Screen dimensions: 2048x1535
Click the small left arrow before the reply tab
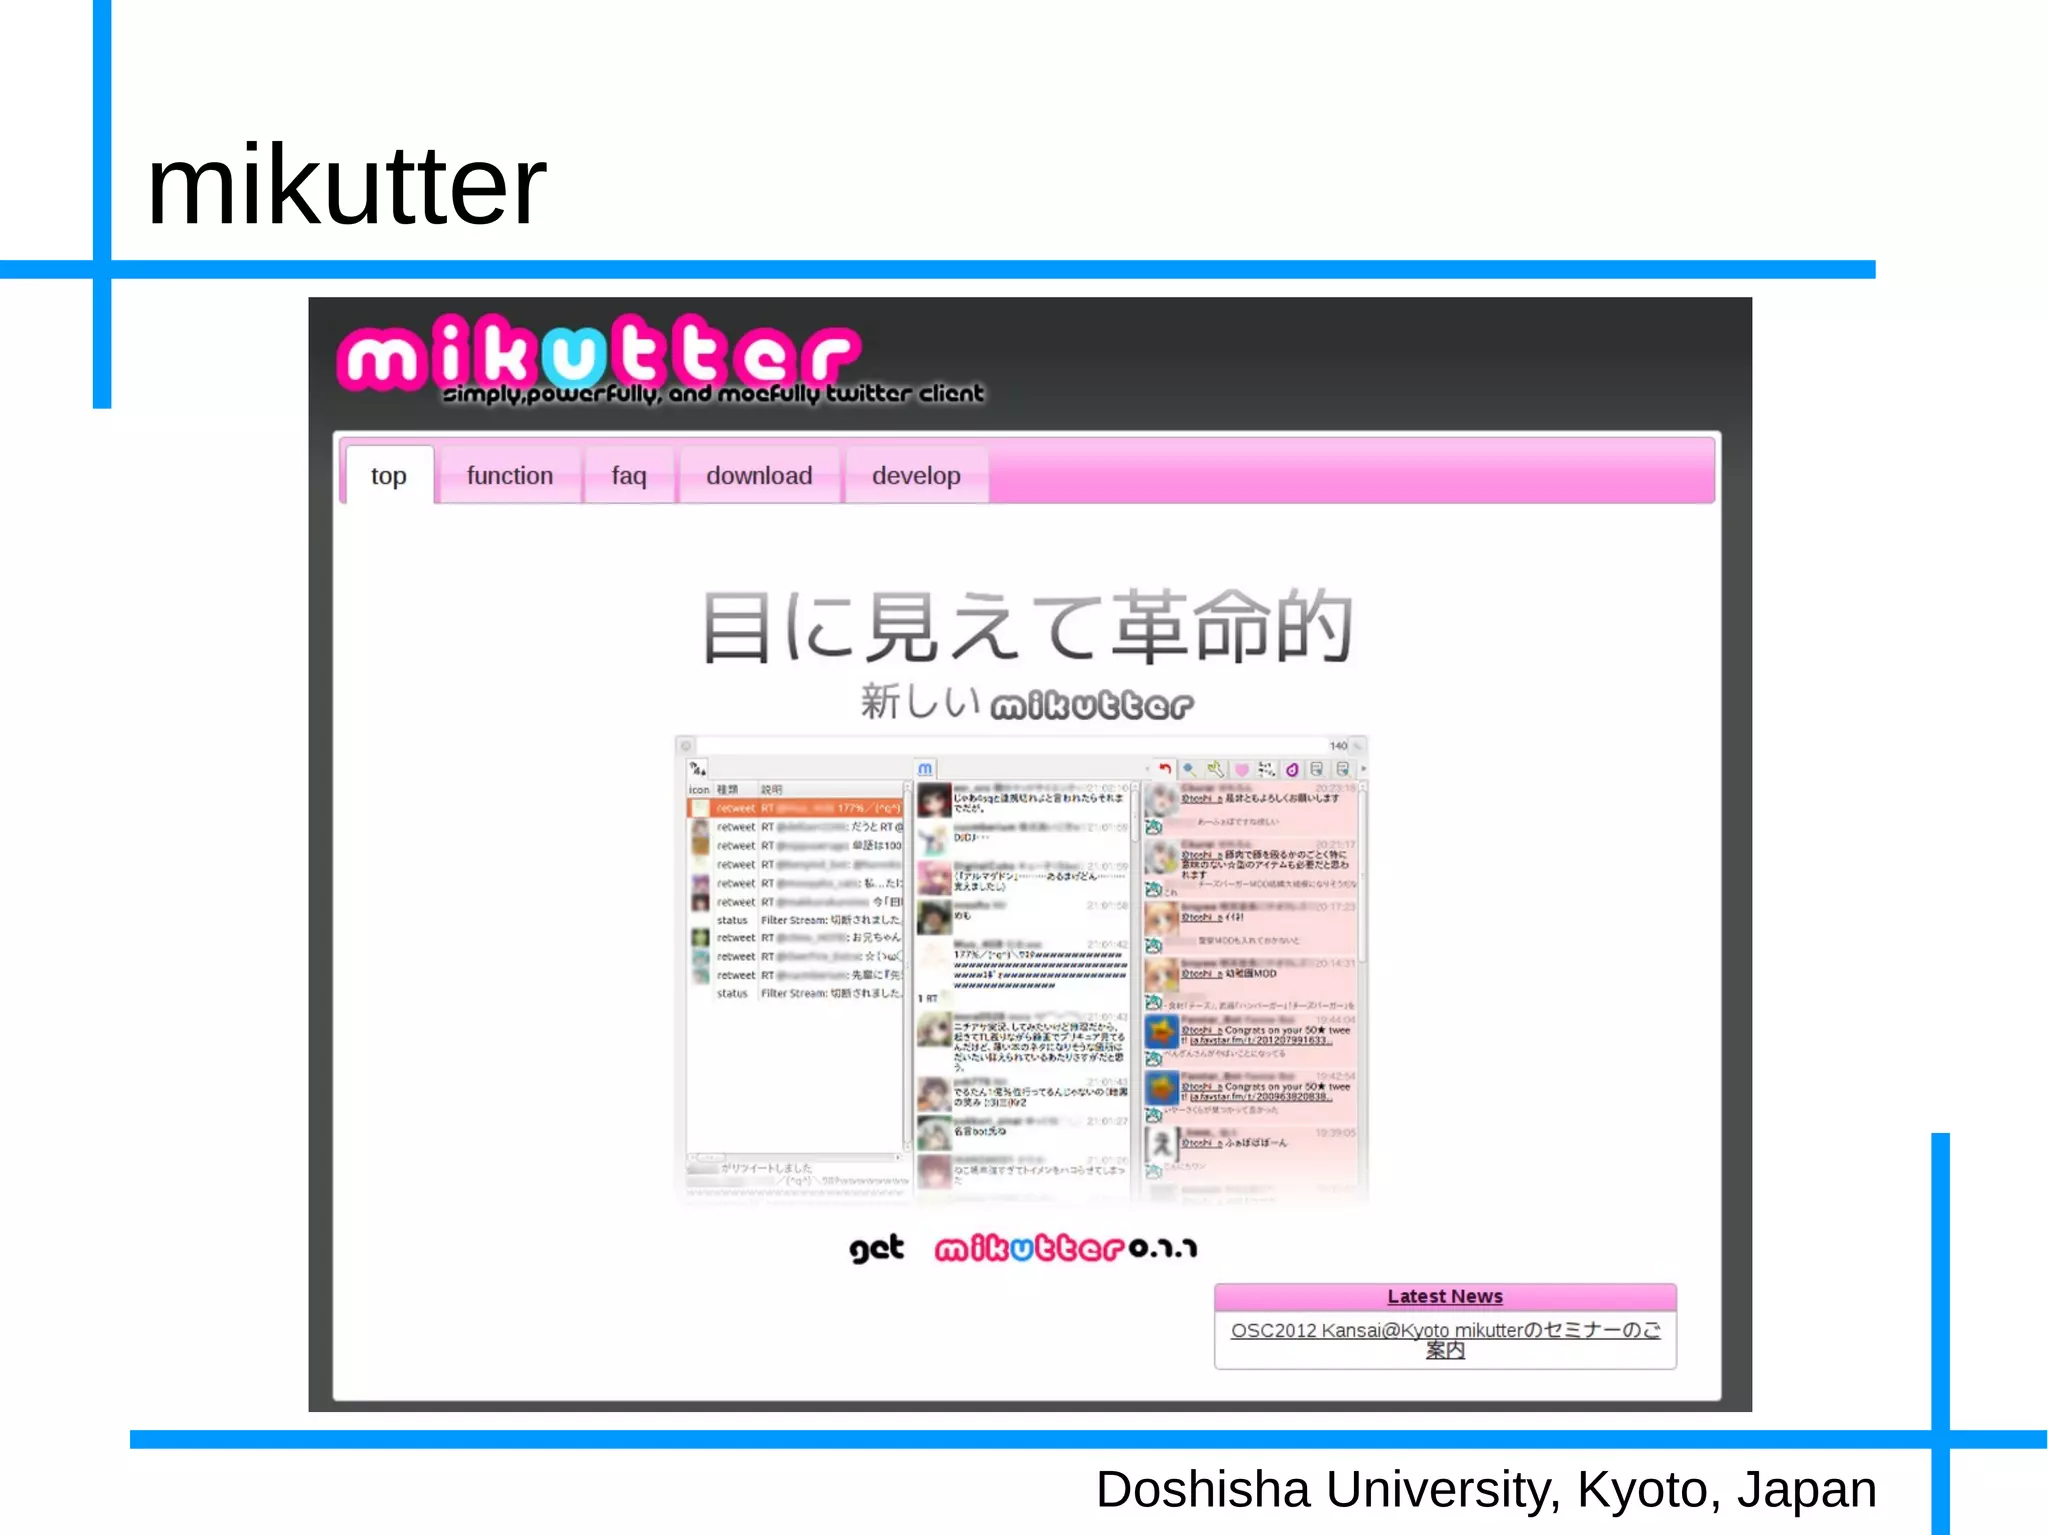[x=1147, y=769]
